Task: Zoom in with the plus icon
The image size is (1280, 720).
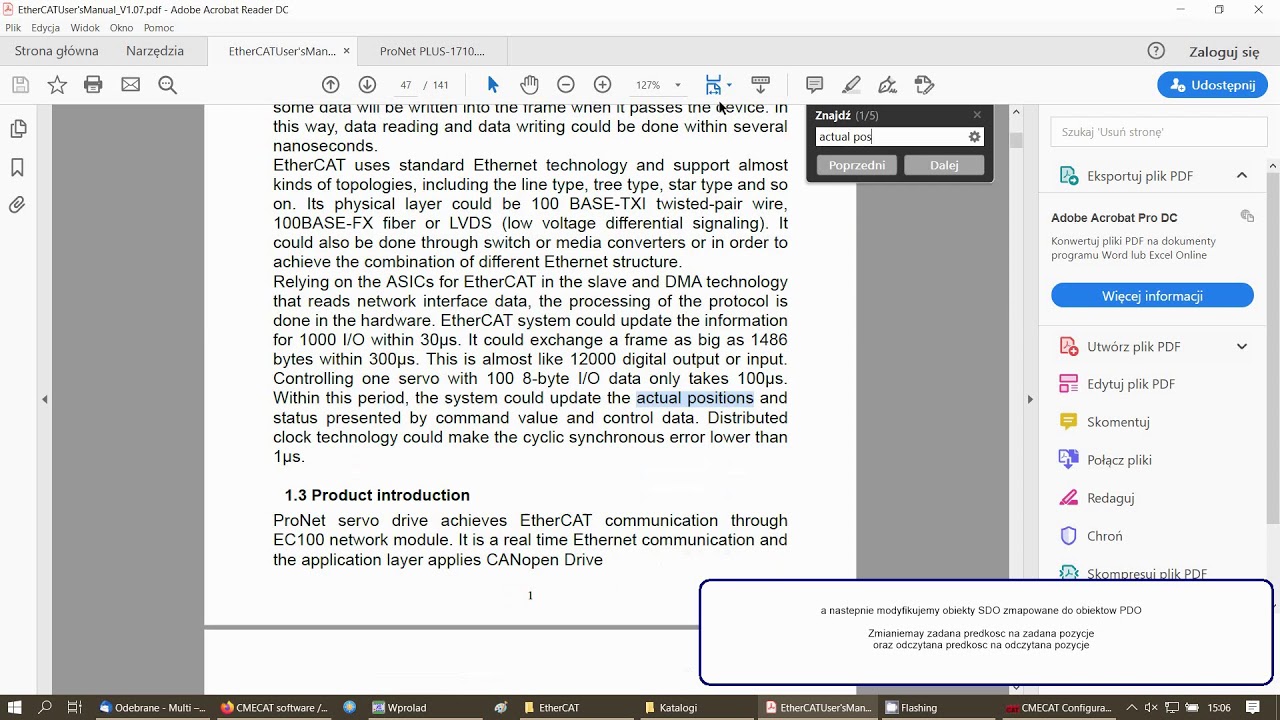Action: 602,85
